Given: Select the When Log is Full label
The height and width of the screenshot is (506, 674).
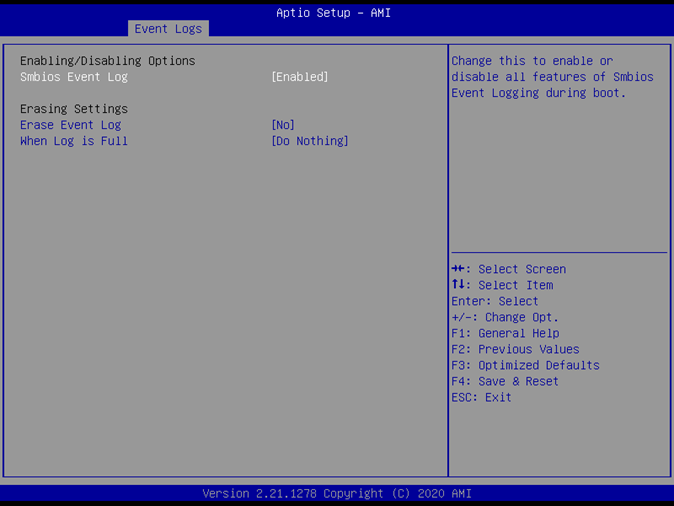Looking at the screenshot, I should point(74,141).
